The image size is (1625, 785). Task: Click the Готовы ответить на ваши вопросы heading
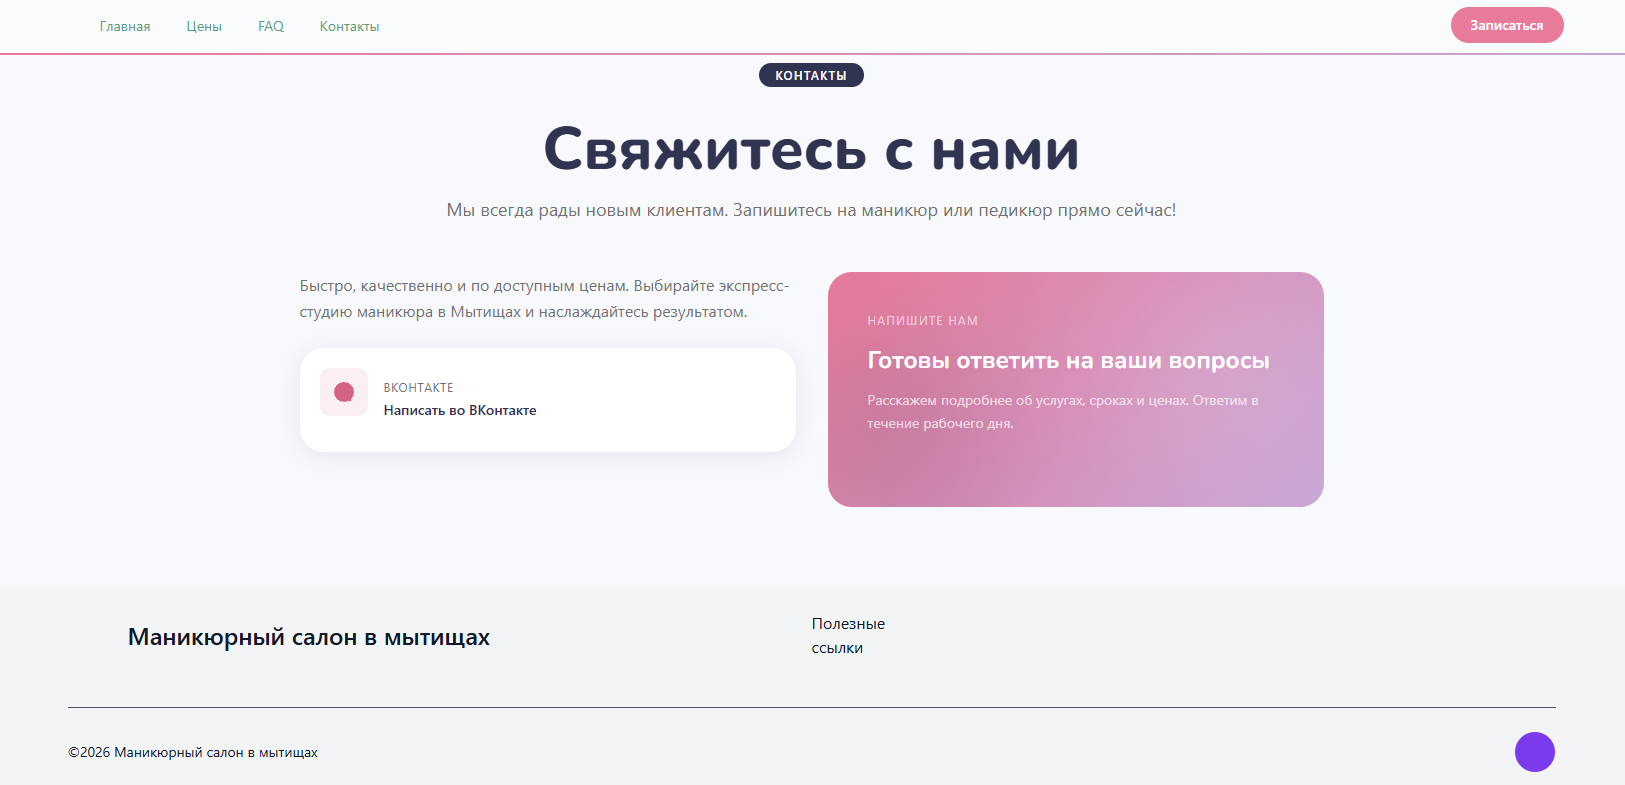1068,361
